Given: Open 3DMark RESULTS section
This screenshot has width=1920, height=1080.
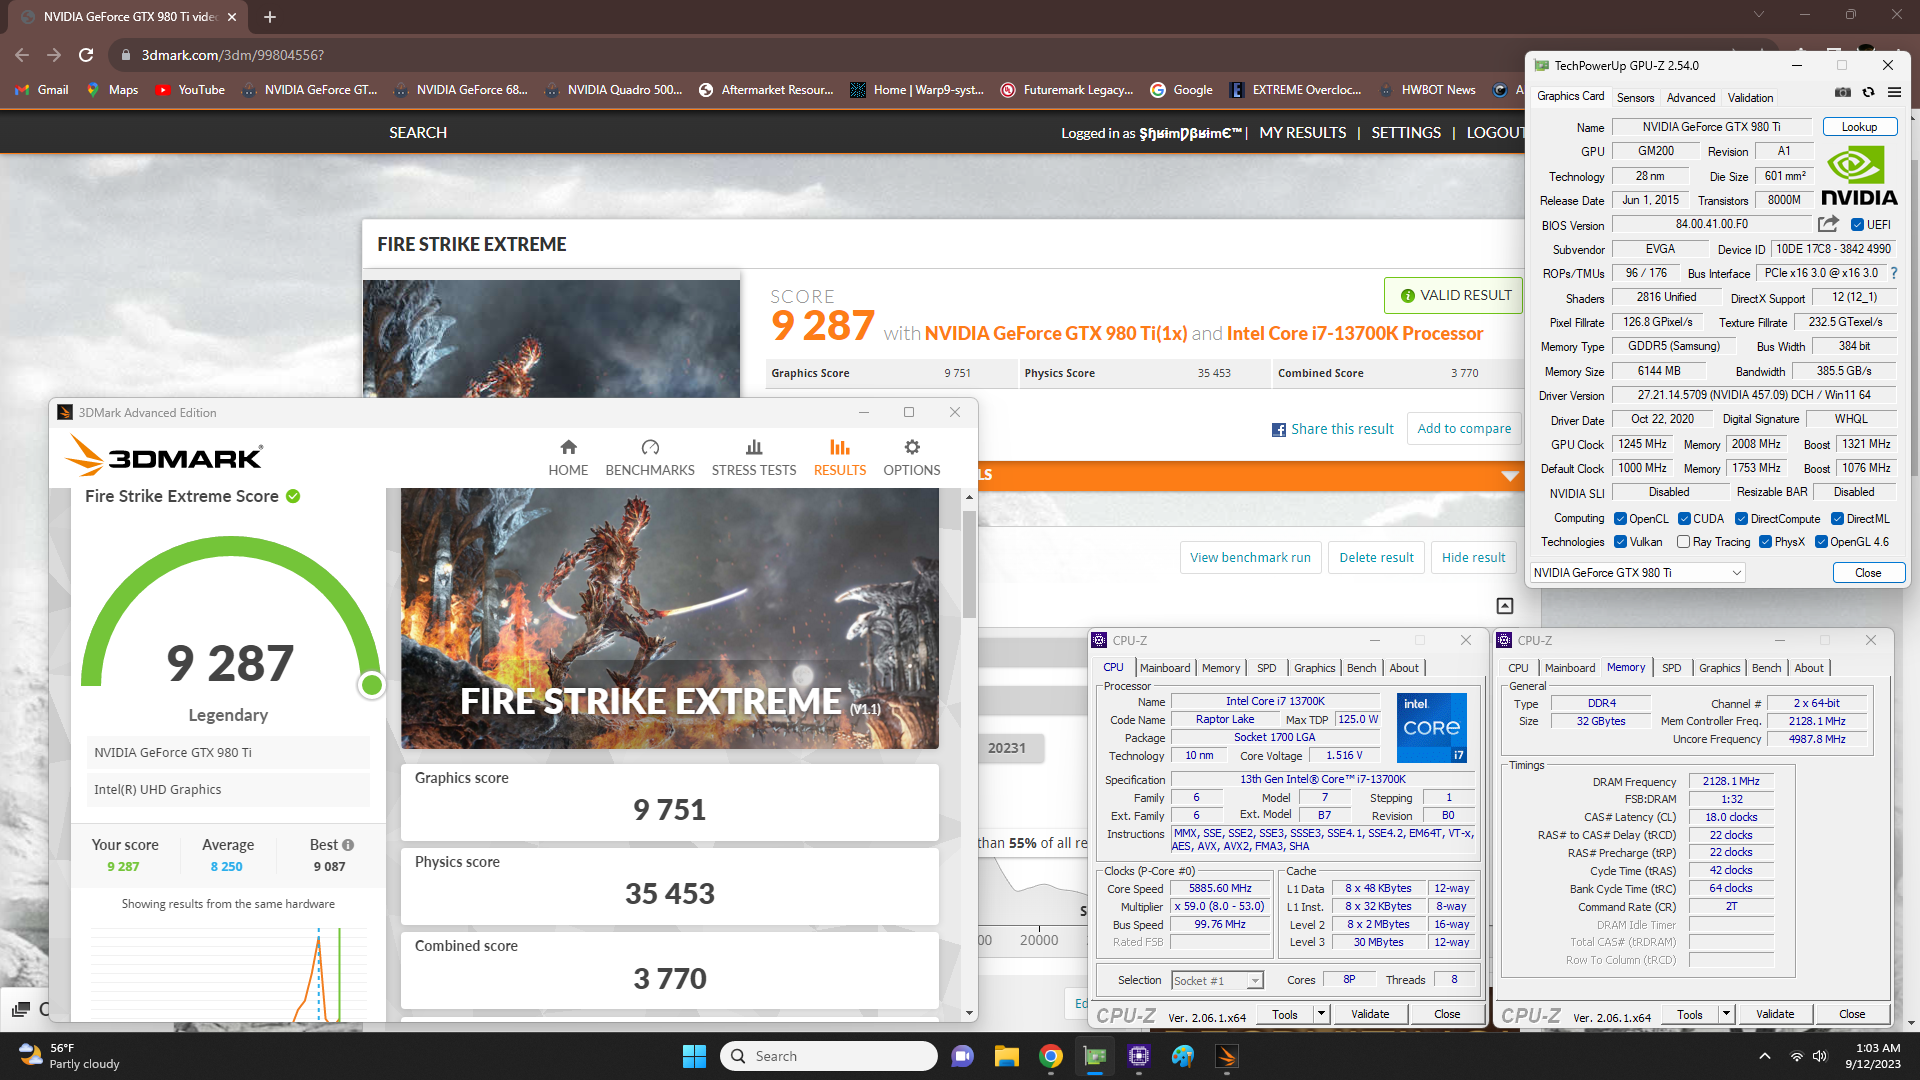Looking at the screenshot, I should (x=840, y=457).
